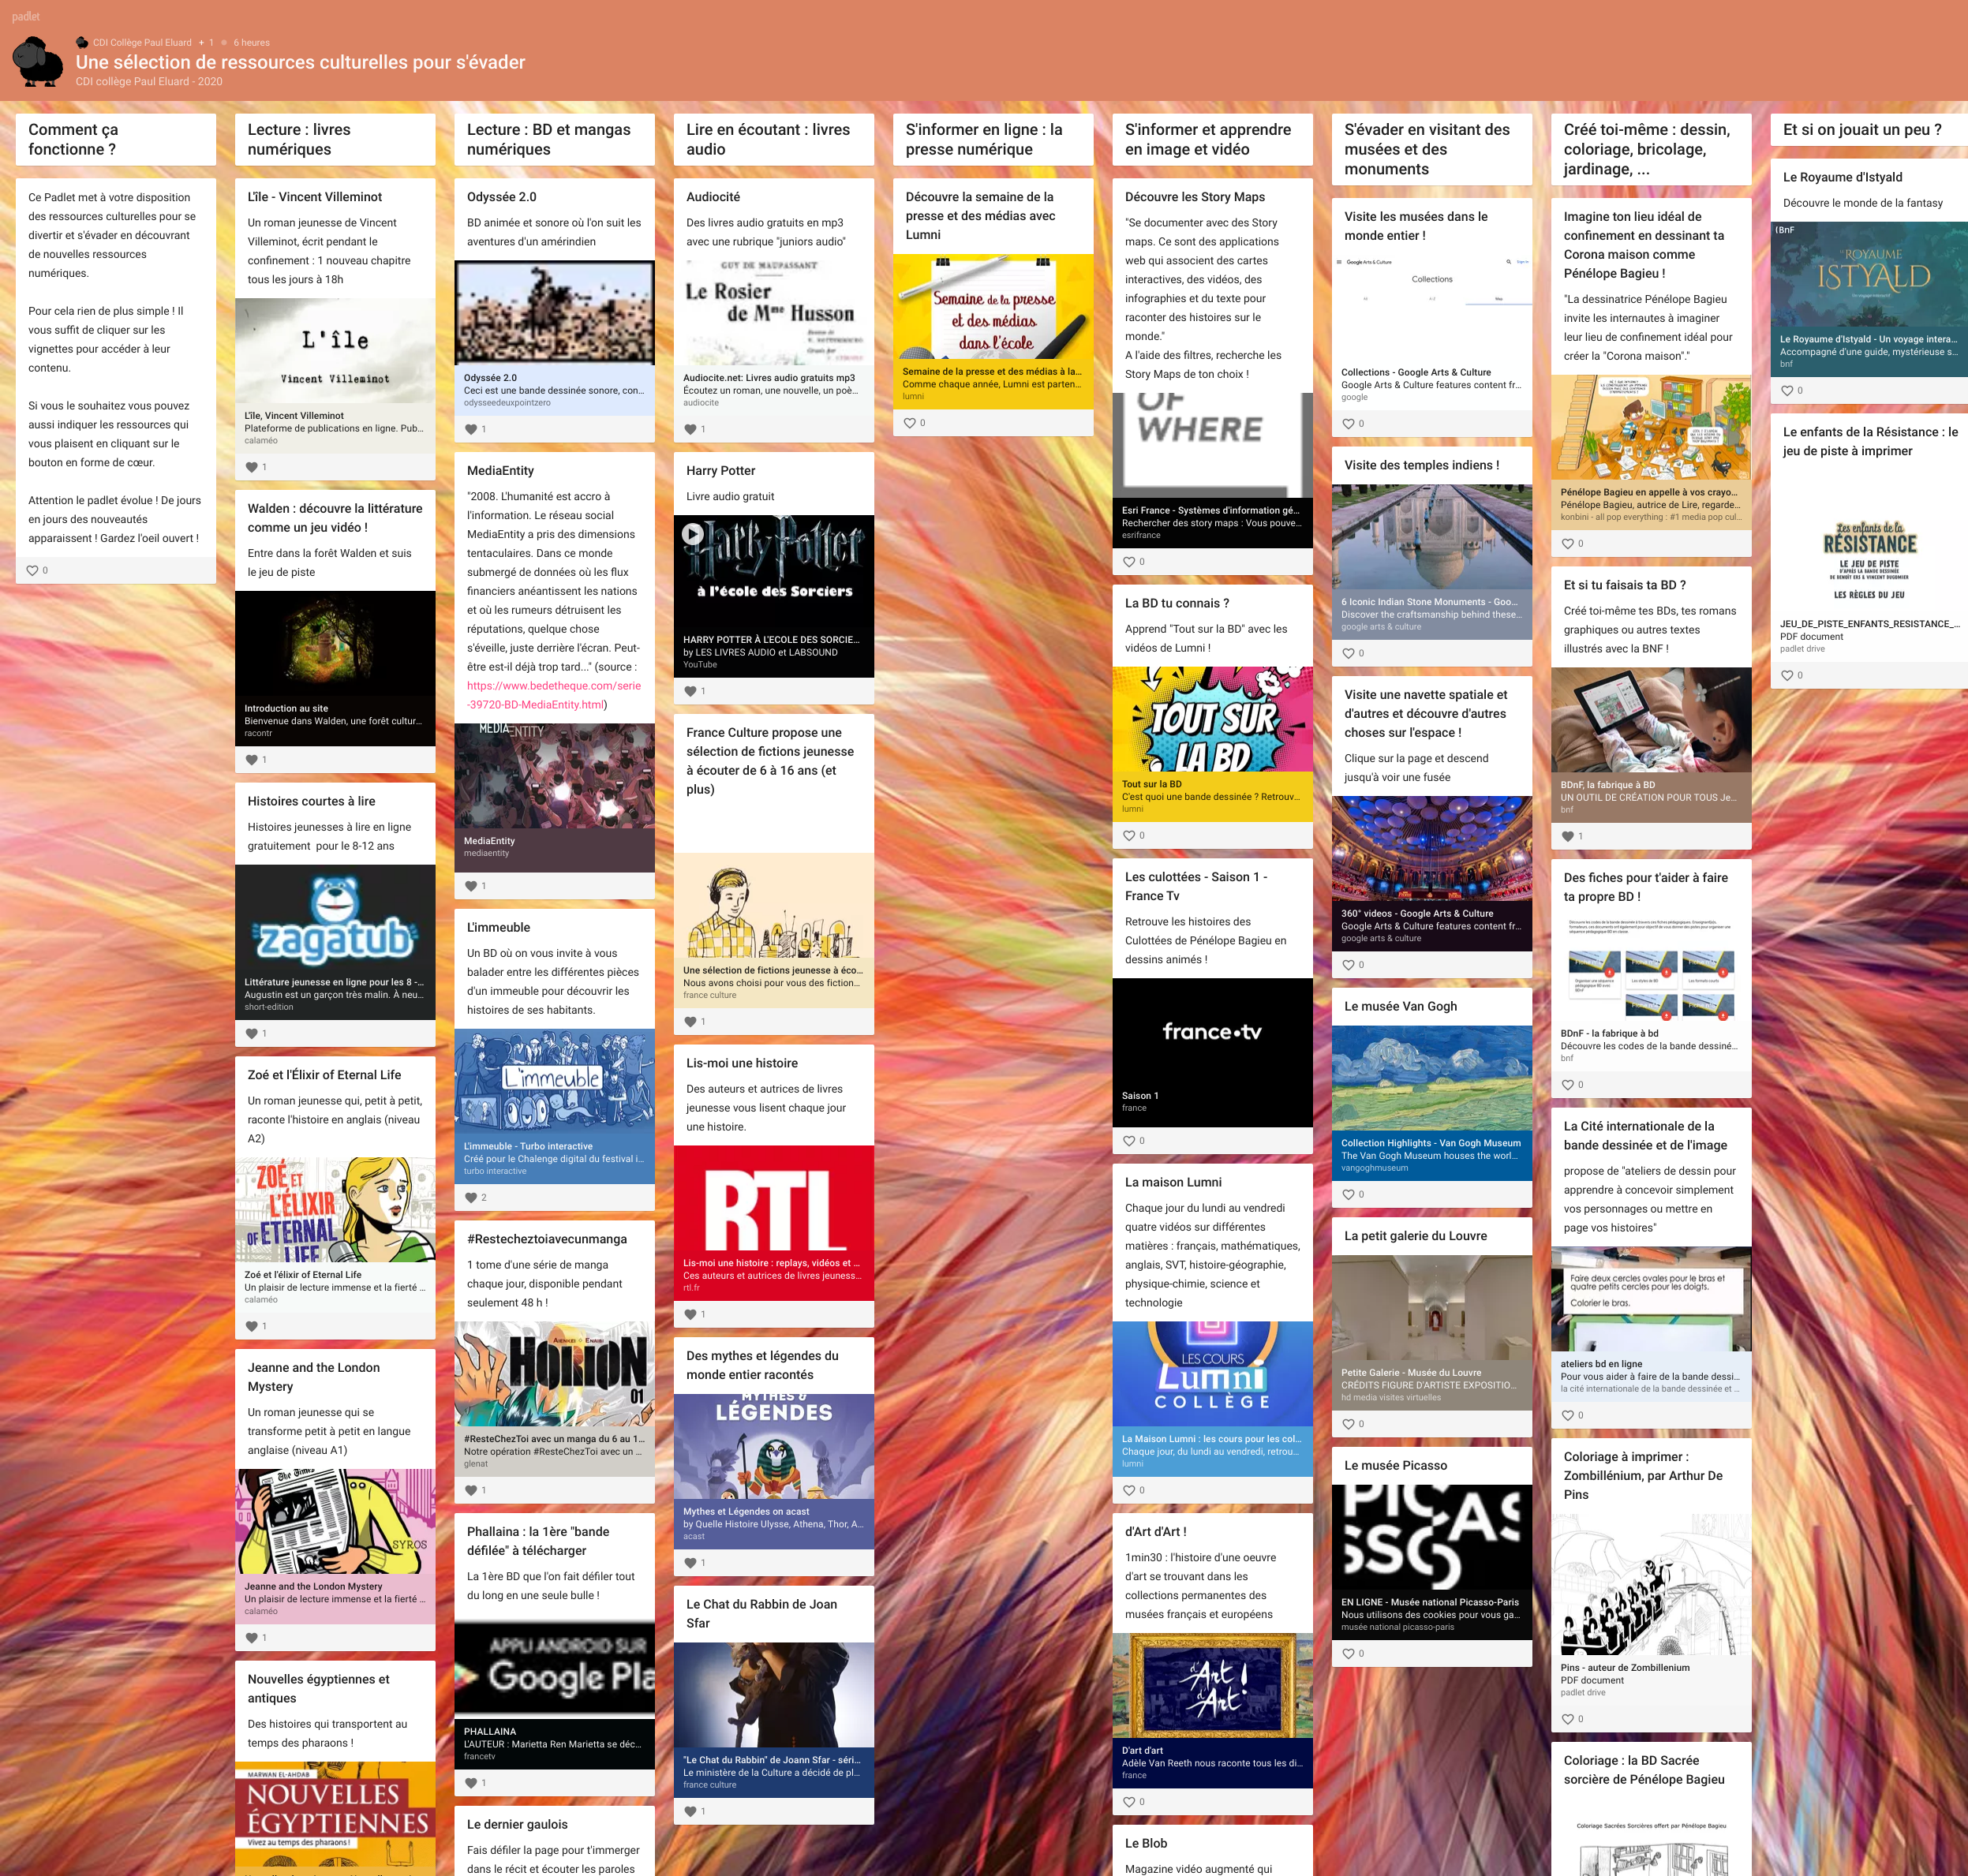Like La maison Lumni post

pos(1129,1490)
